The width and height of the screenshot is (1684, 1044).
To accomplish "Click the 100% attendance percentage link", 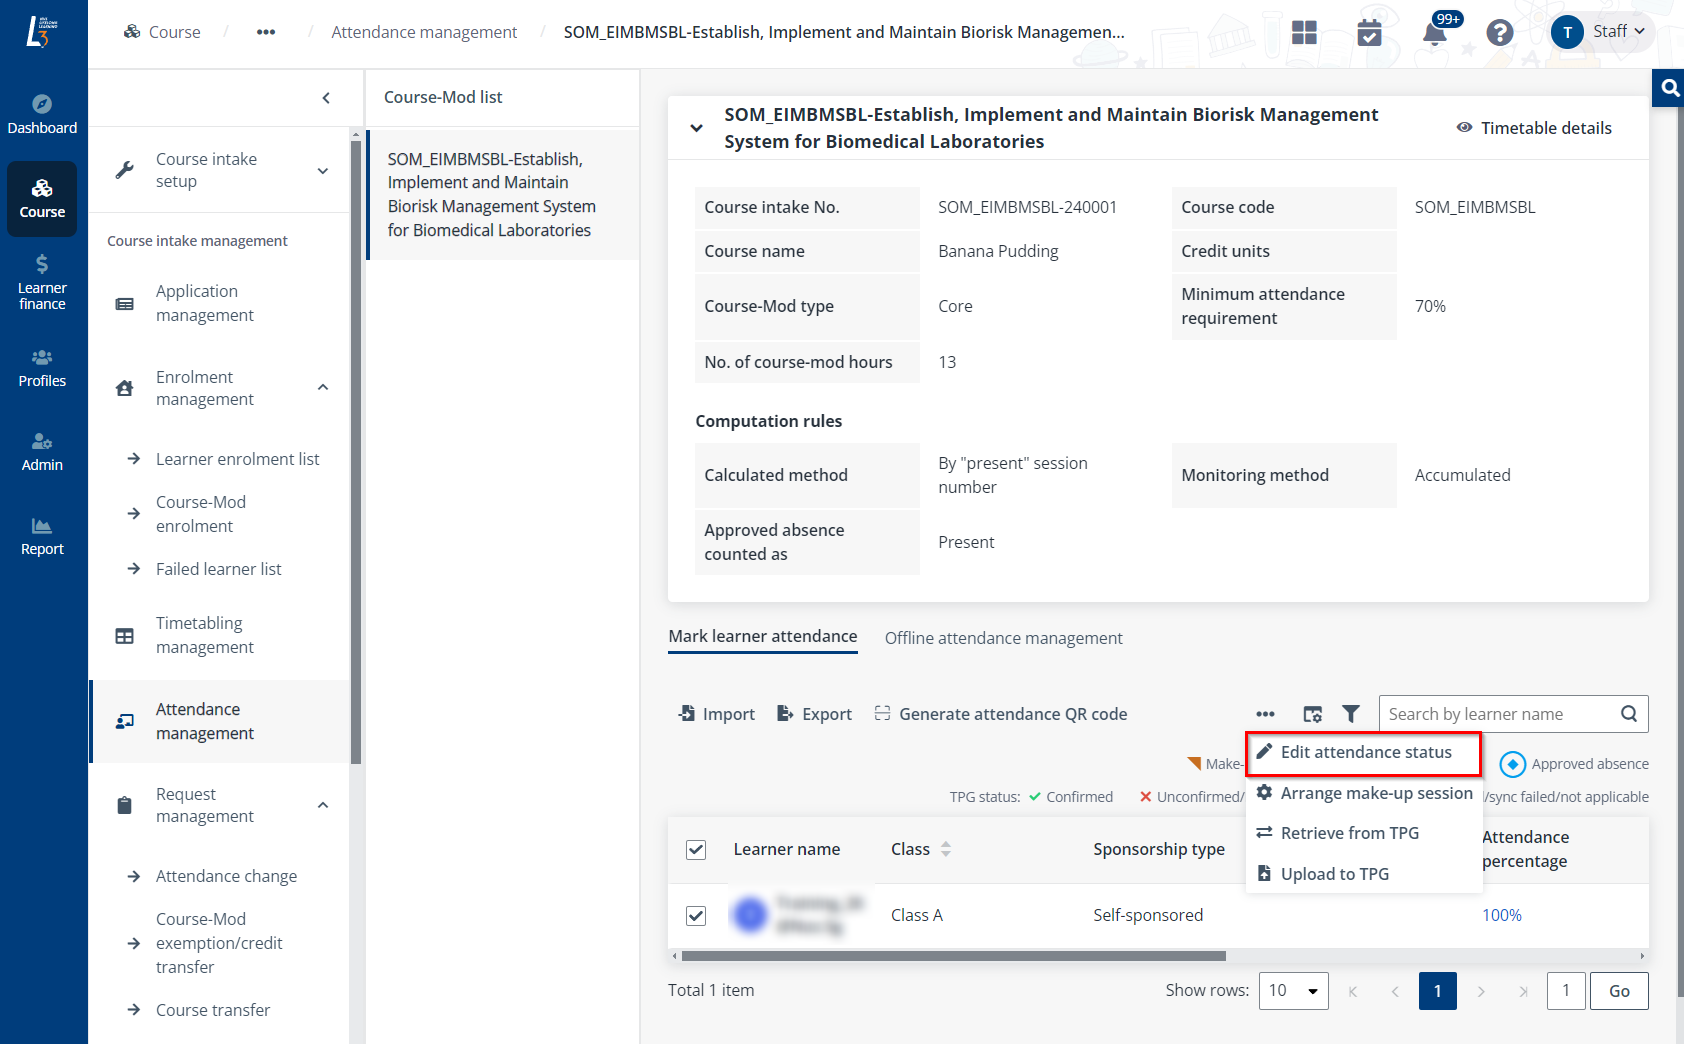I will 1501,916.
